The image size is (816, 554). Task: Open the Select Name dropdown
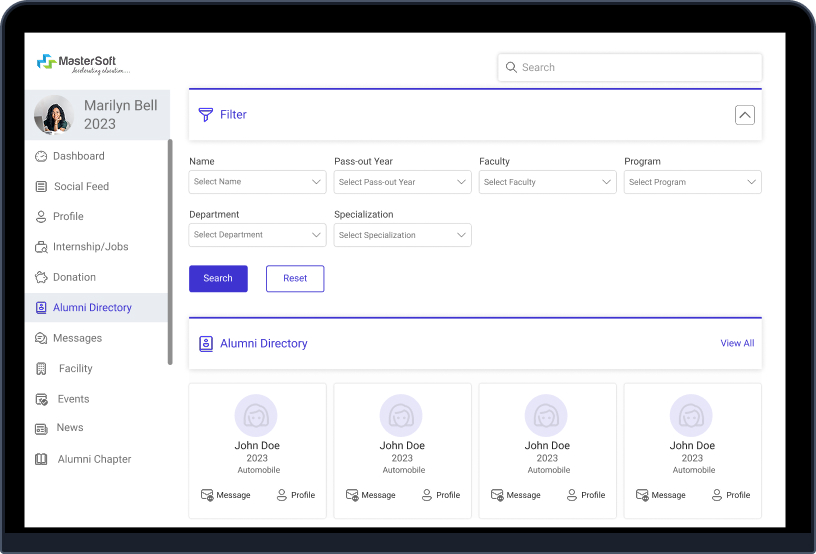(257, 182)
